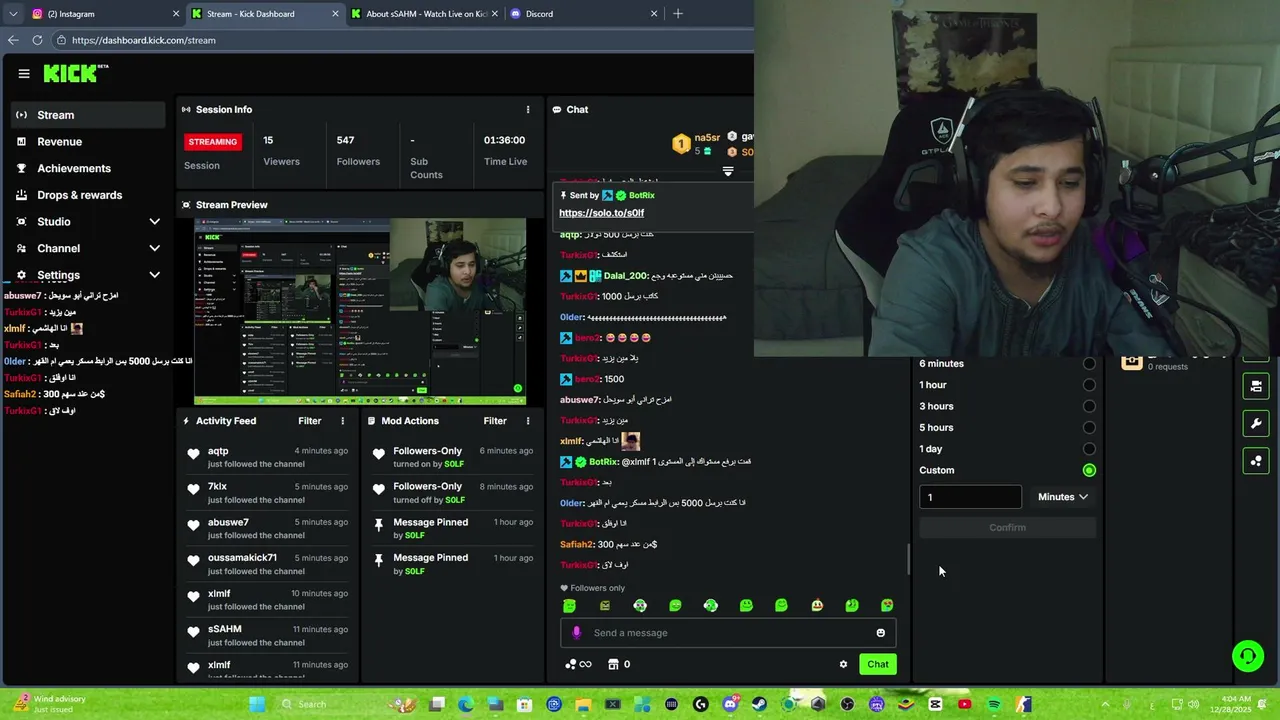Open Session Info options menu
1280x720 pixels.
point(528,109)
